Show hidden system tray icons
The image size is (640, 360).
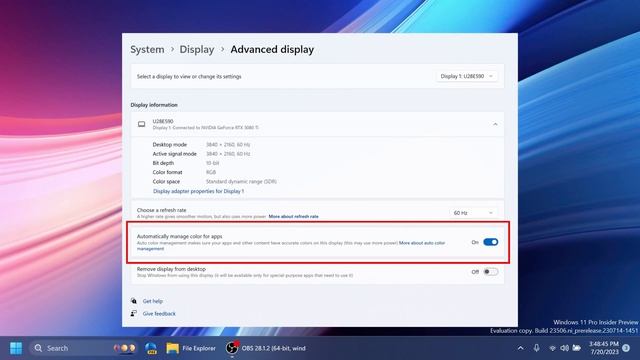520,348
